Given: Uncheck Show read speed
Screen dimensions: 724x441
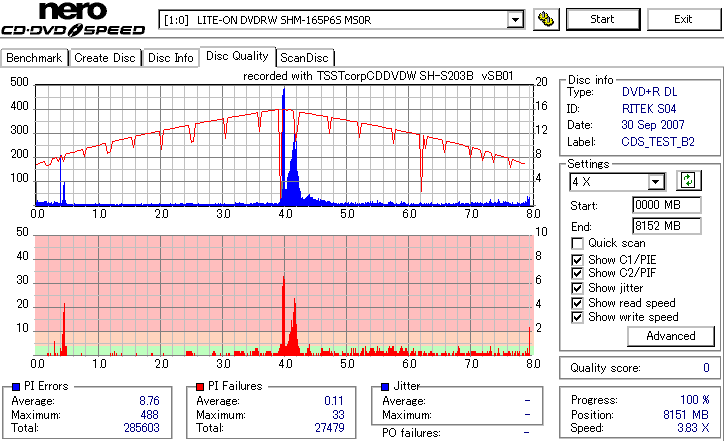Looking at the screenshot, I should coord(577,303).
